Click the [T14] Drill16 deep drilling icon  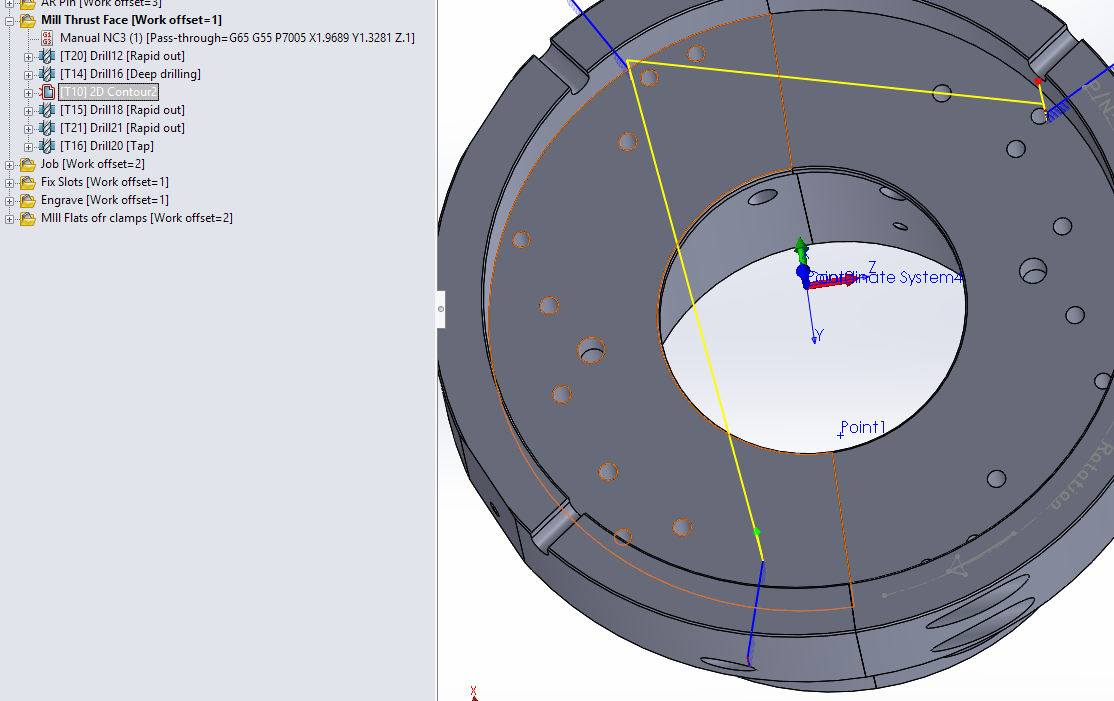tap(45, 73)
